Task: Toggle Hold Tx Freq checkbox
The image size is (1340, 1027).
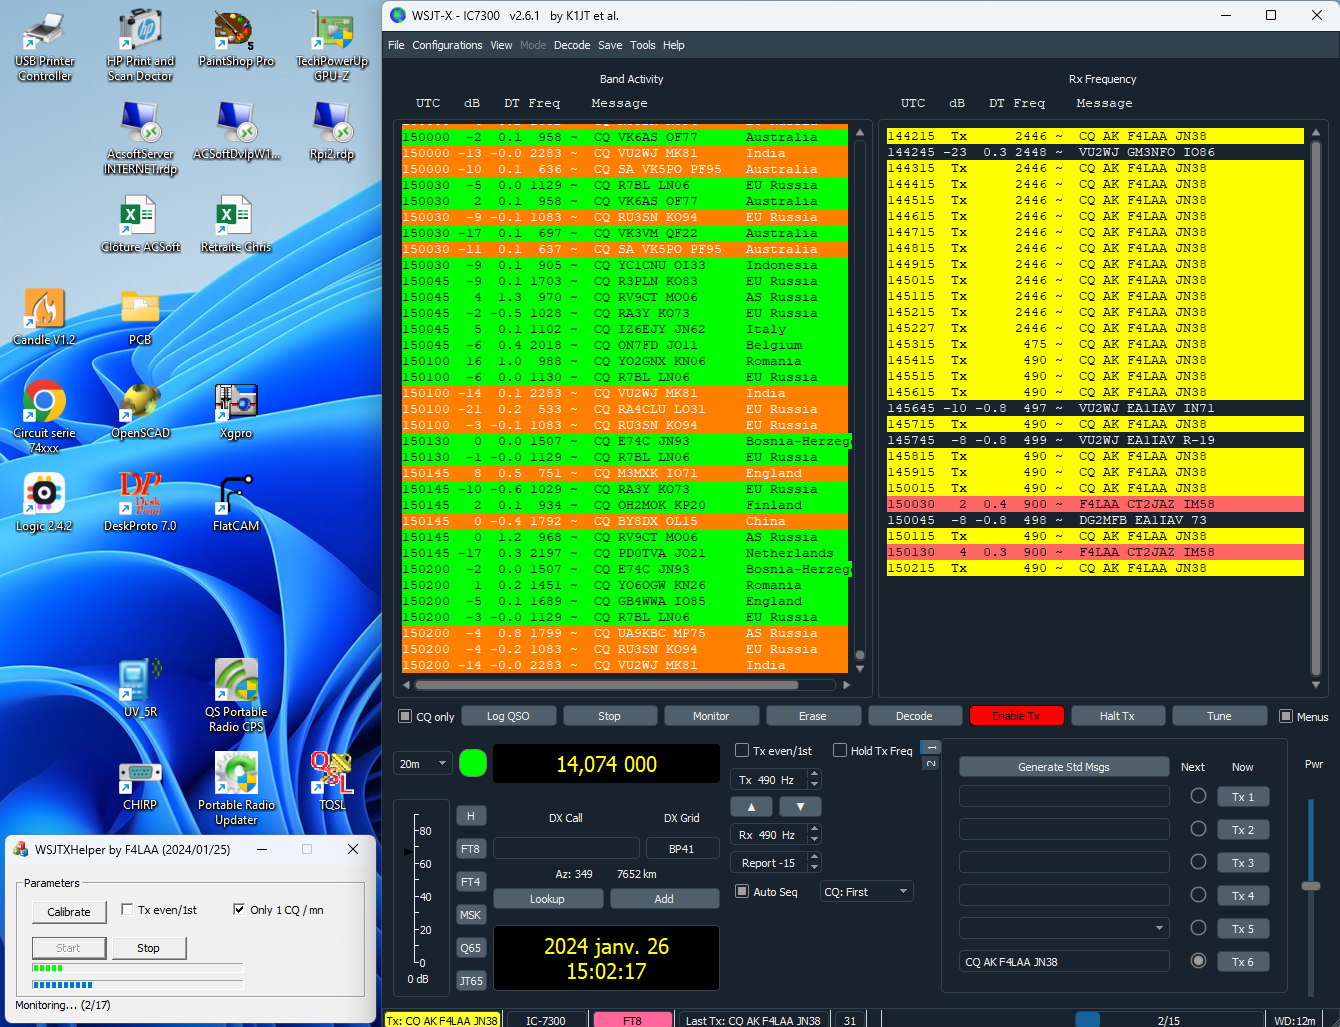Action: pyautogui.click(x=840, y=750)
